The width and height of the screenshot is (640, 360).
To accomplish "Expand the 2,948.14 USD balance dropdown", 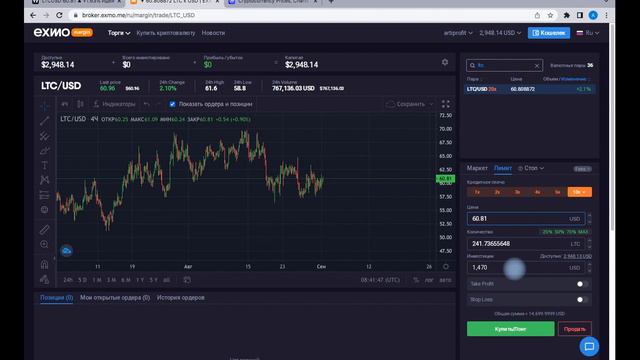I will click(500, 33).
